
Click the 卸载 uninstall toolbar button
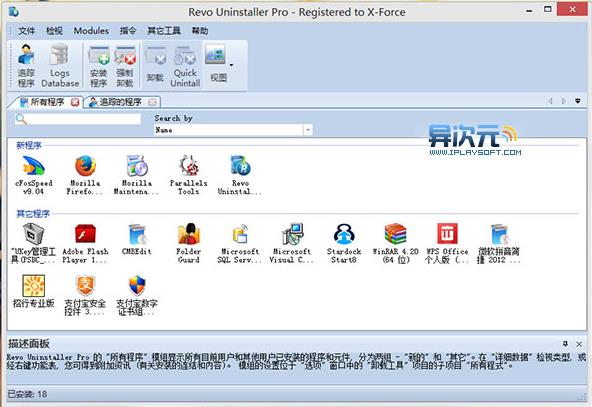tap(155, 65)
